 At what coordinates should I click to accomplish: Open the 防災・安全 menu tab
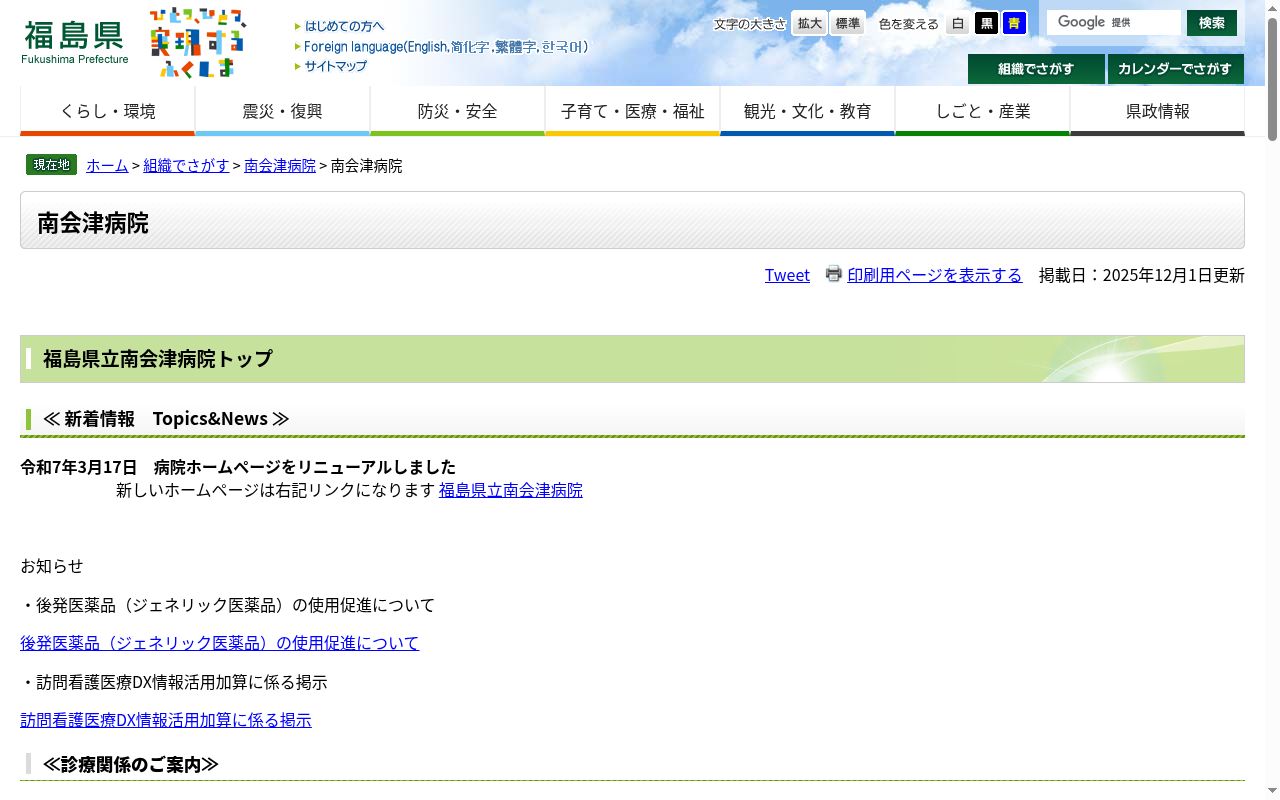457,111
